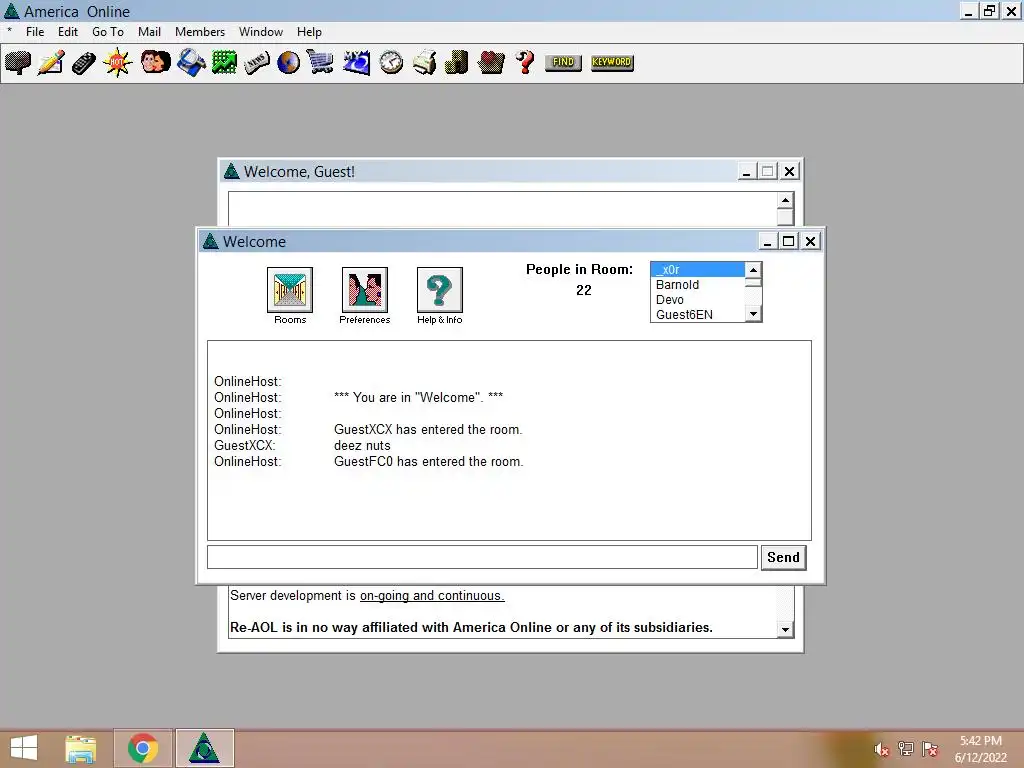The height and width of the screenshot is (768, 1024).
Task: Click the red question mark help icon
Action: pos(525,63)
